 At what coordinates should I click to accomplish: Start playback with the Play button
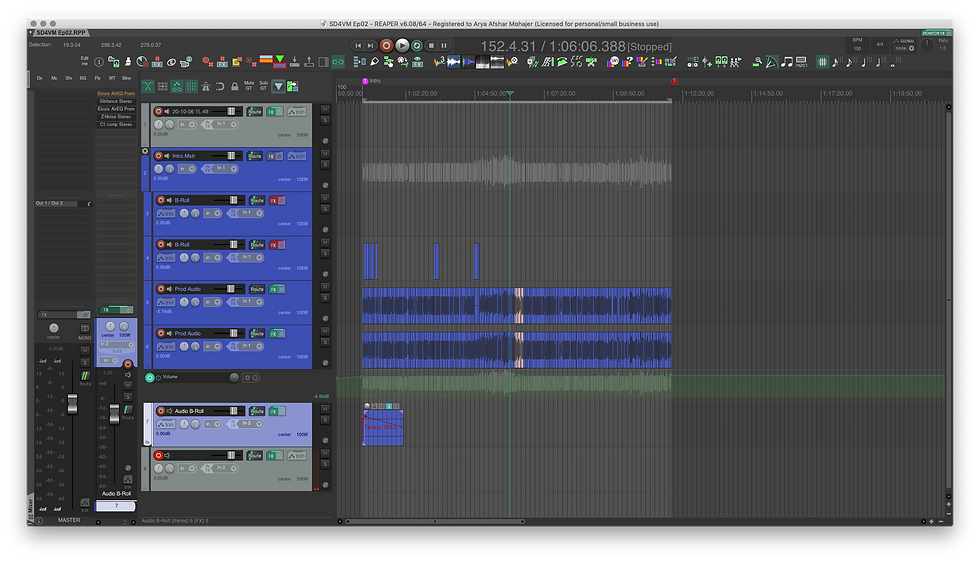402,45
